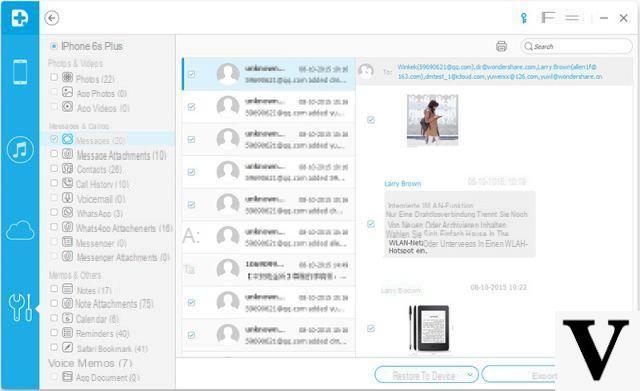Open the iTunes music note sidebar icon

20,150
